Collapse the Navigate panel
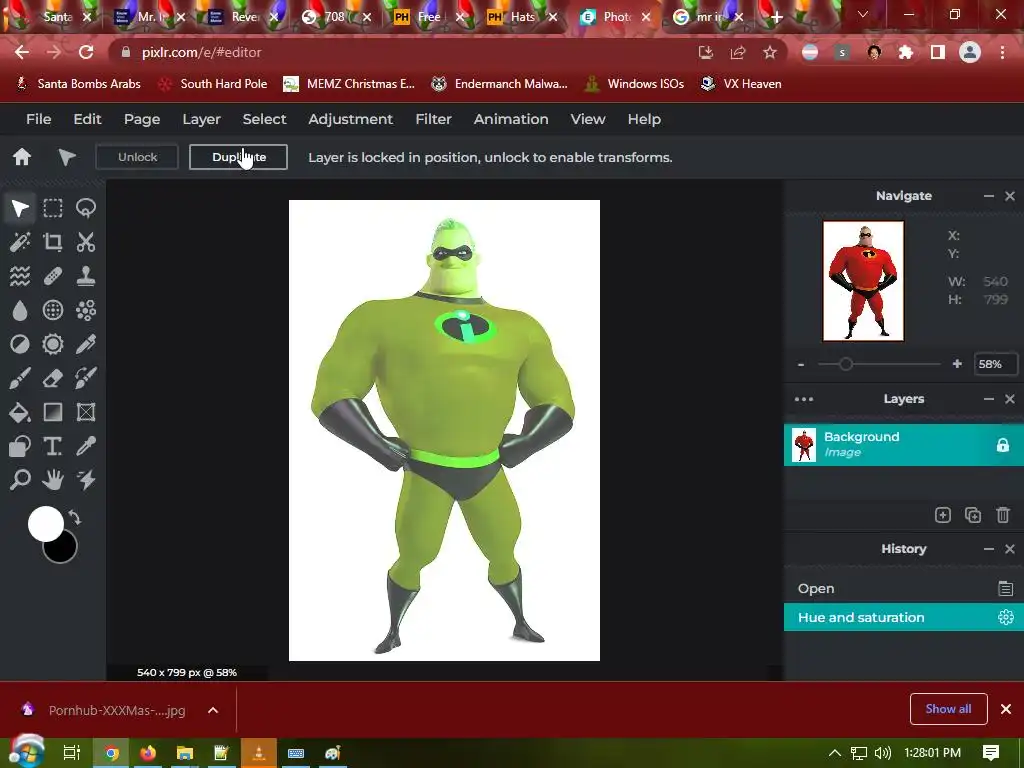 click(x=989, y=196)
